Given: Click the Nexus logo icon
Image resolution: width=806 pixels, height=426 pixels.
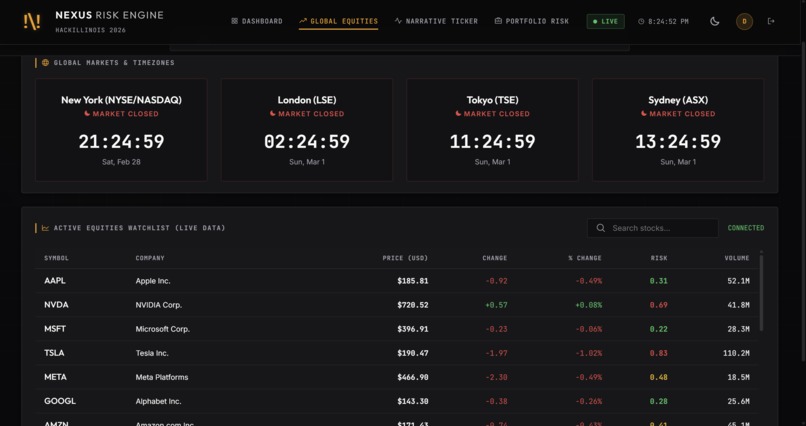Looking at the screenshot, I should pos(32,21).
